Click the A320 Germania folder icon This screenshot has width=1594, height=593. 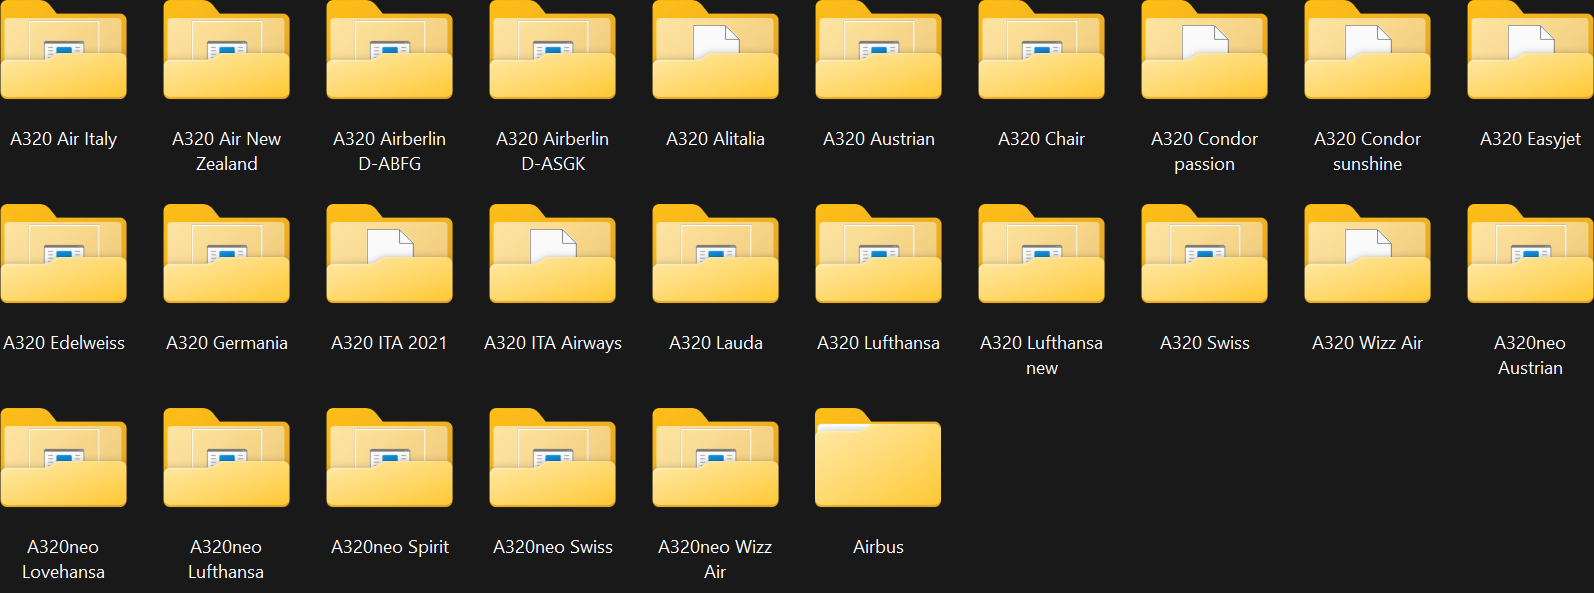point(227,254)
